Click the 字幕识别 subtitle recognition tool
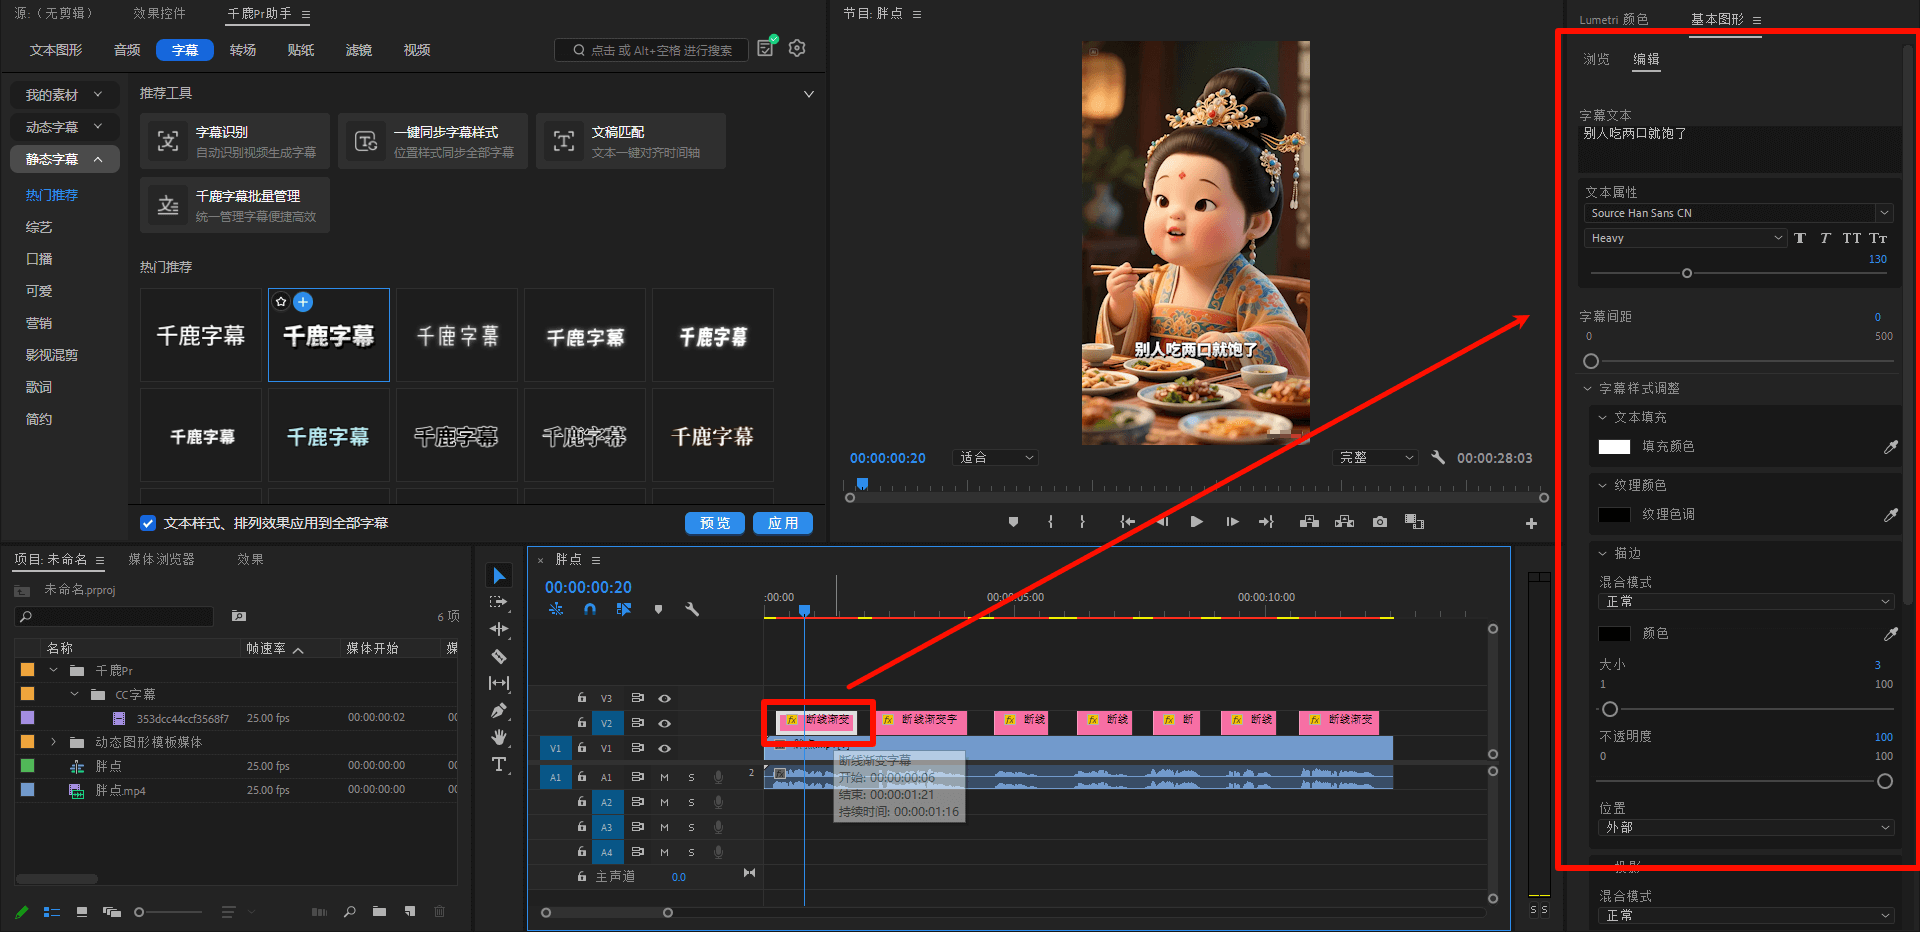 coord(235,141)
